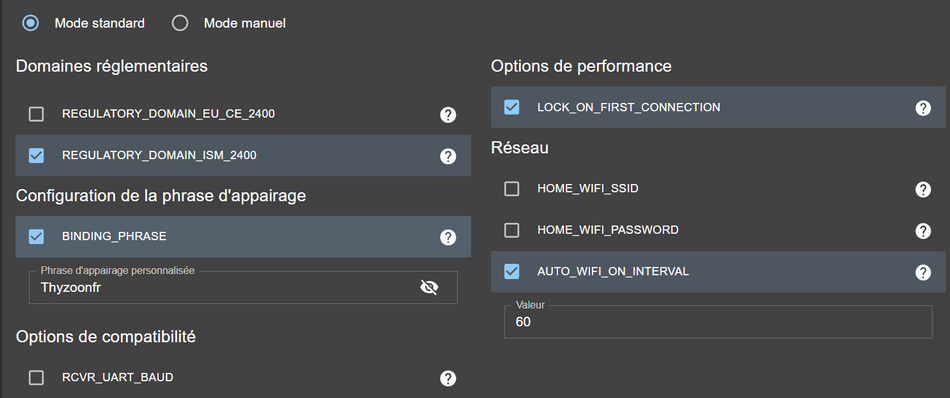Enable REGULATORY_DOMAIN_EU_CE_2400 checkbox
This screenshot has height=398, width=950.
[36, 114]
